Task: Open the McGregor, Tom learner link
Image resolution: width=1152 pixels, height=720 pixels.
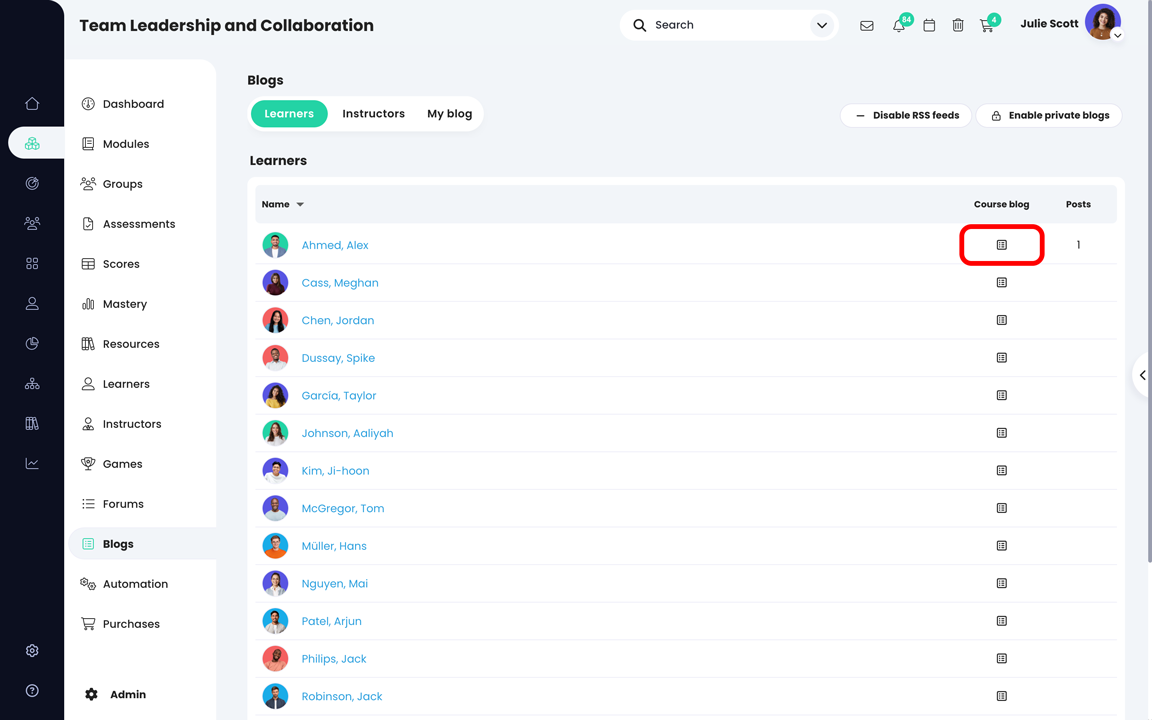Action: click(x=342, y=508)
